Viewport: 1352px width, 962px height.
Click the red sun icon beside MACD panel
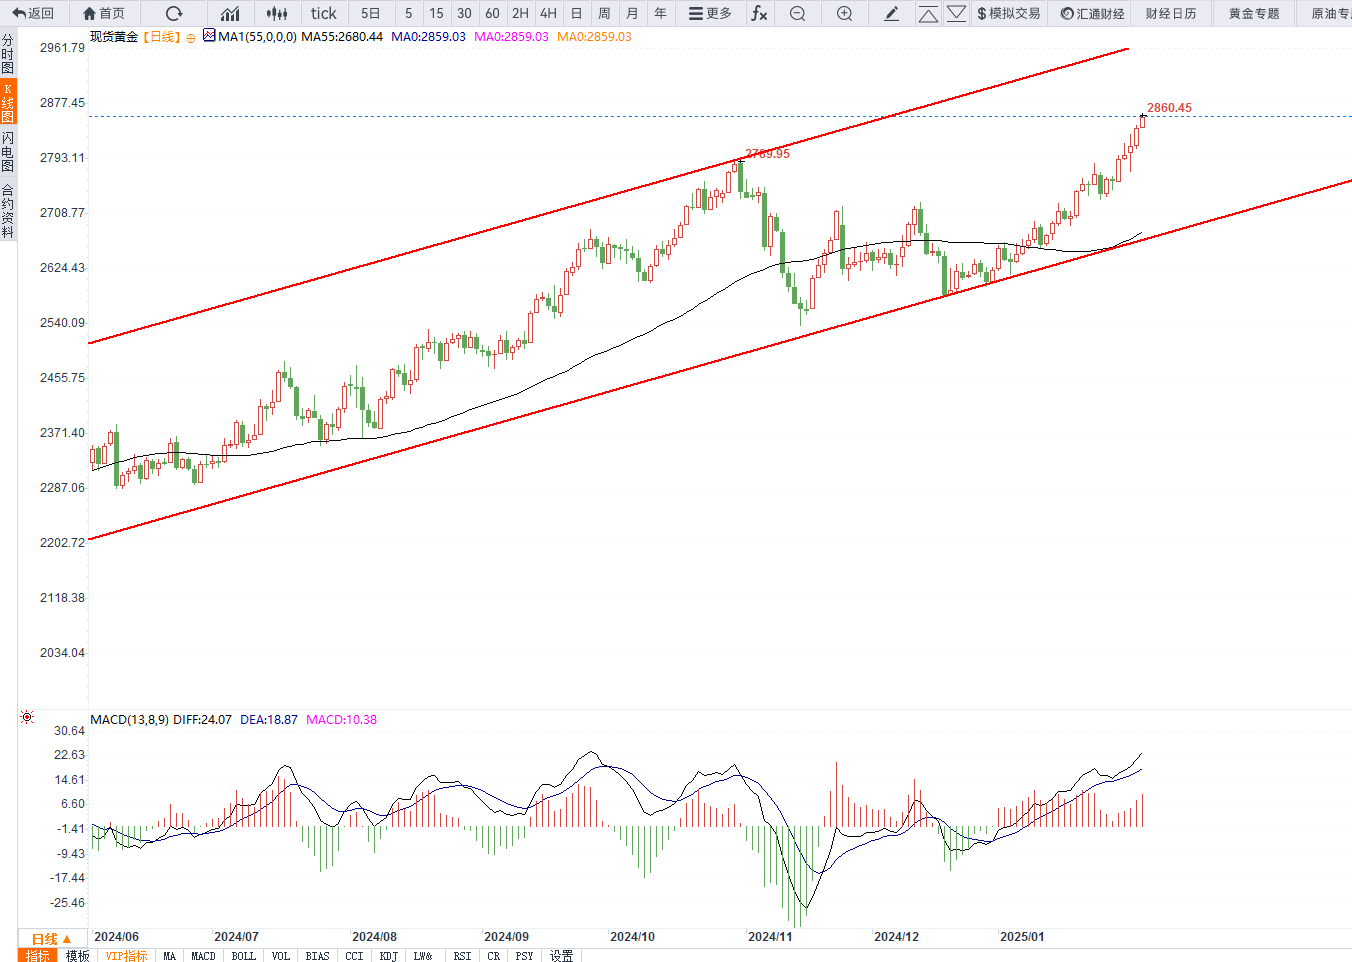[x=27, y=717]
